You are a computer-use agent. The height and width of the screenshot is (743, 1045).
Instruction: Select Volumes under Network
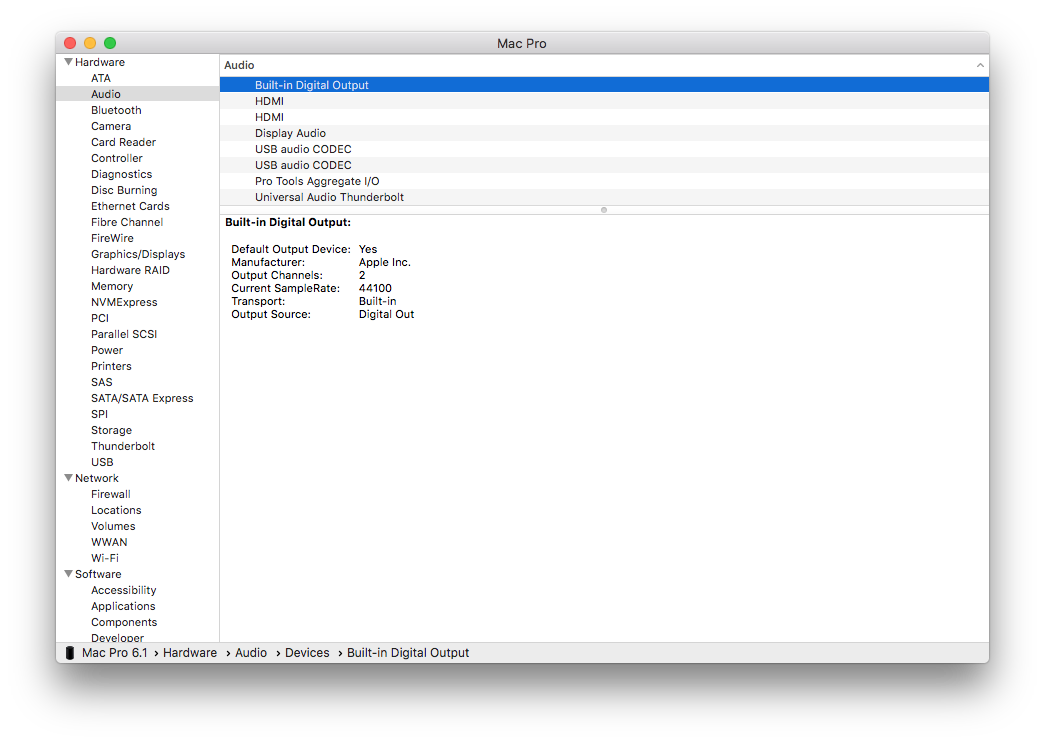coord(113,526)
